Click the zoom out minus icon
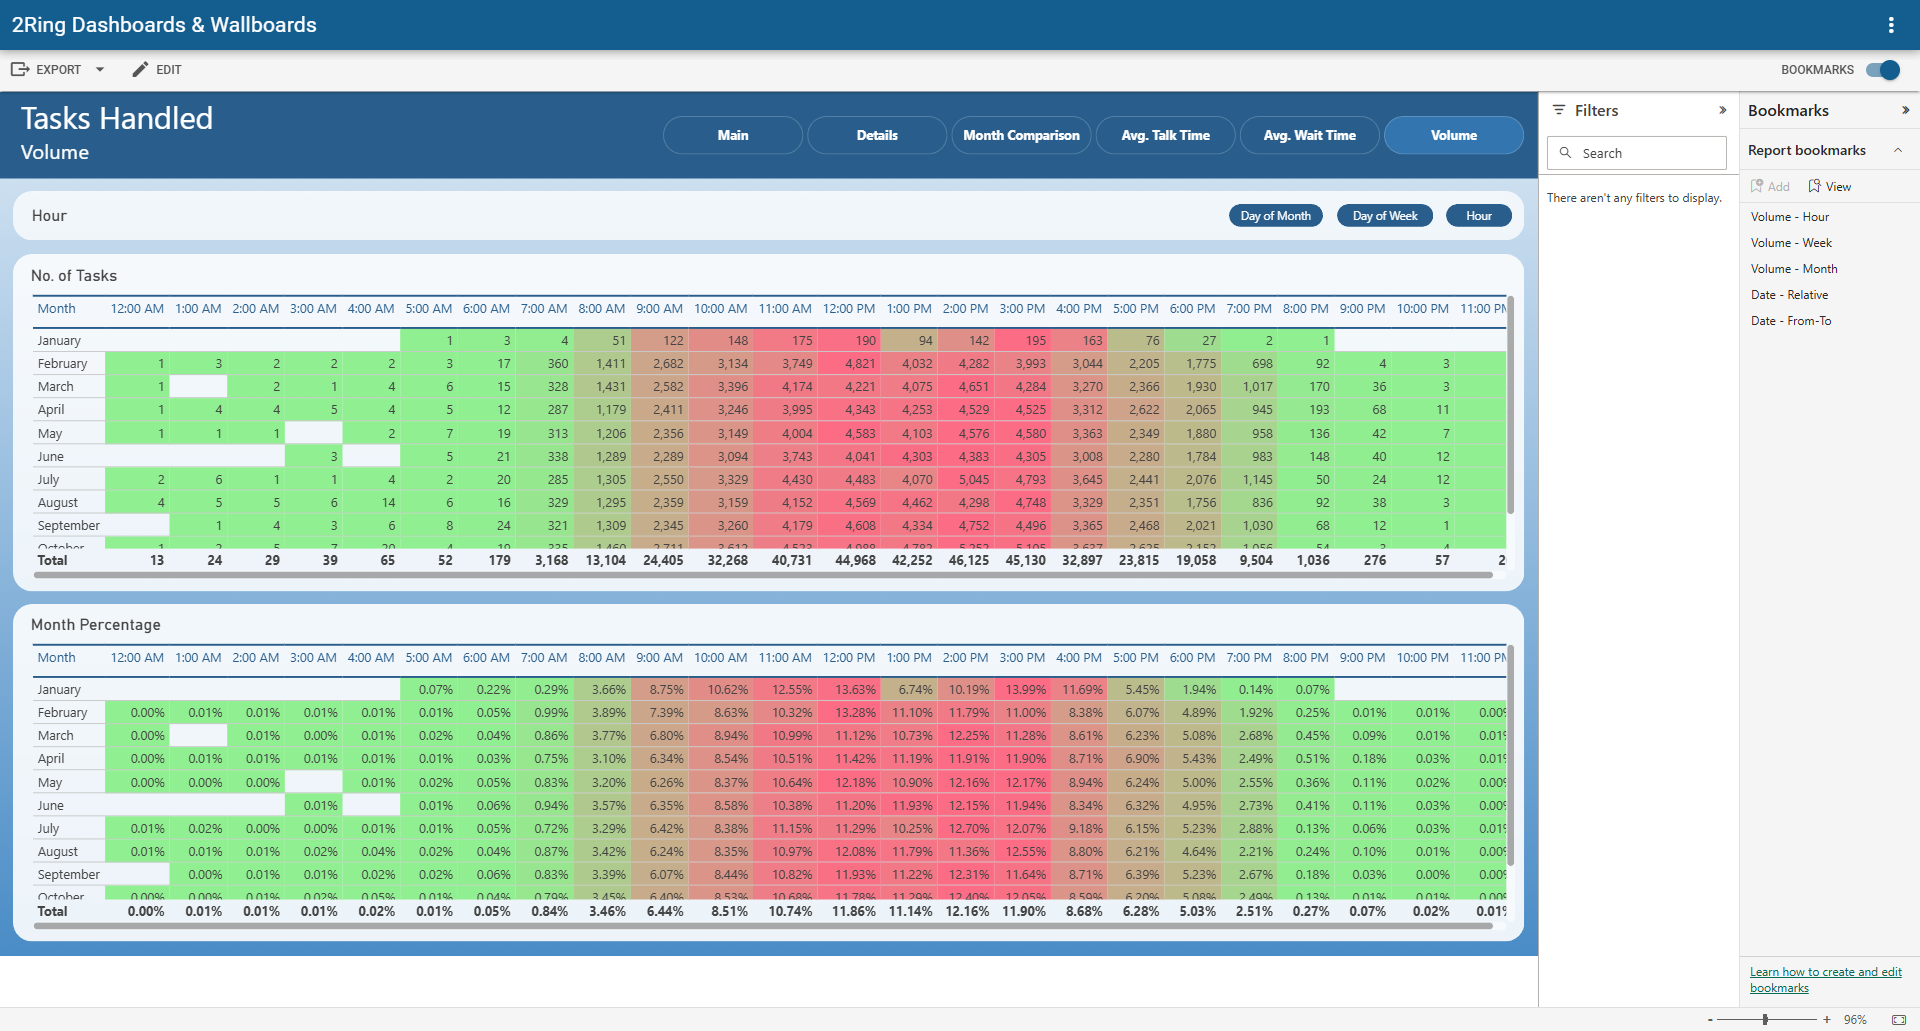The height and width of the screenshot is (1031, 1920). [x=1710, y=1019]
